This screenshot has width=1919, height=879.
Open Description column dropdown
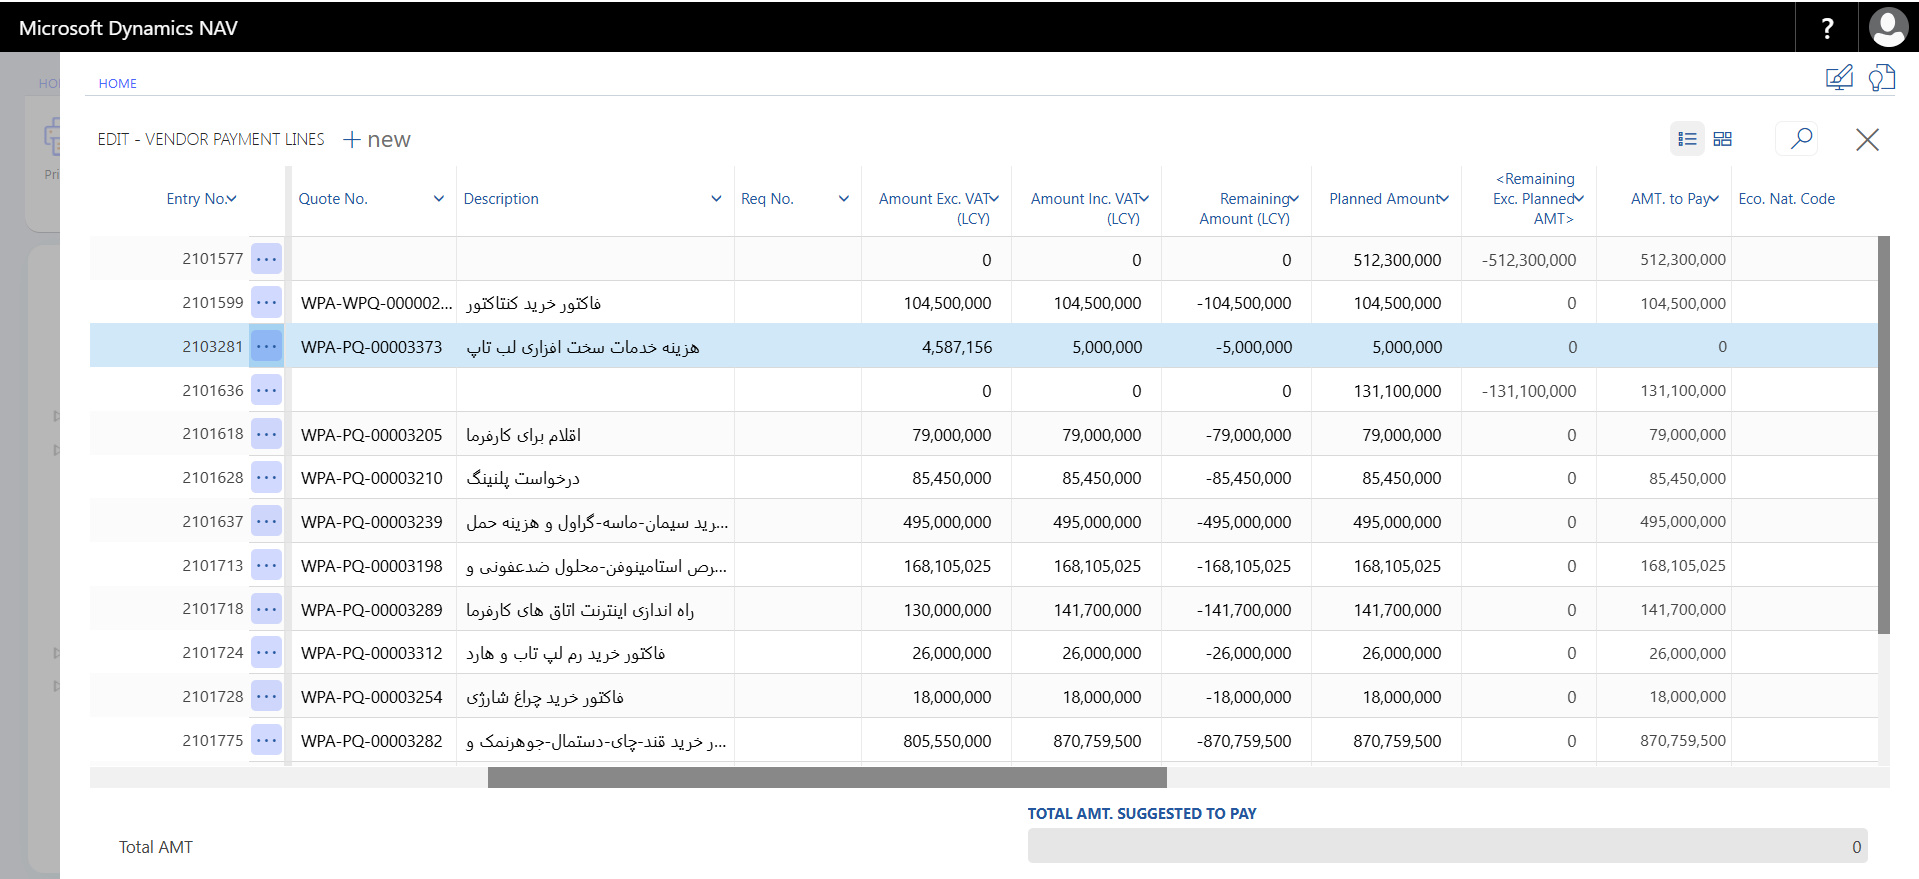pos(716,199)
